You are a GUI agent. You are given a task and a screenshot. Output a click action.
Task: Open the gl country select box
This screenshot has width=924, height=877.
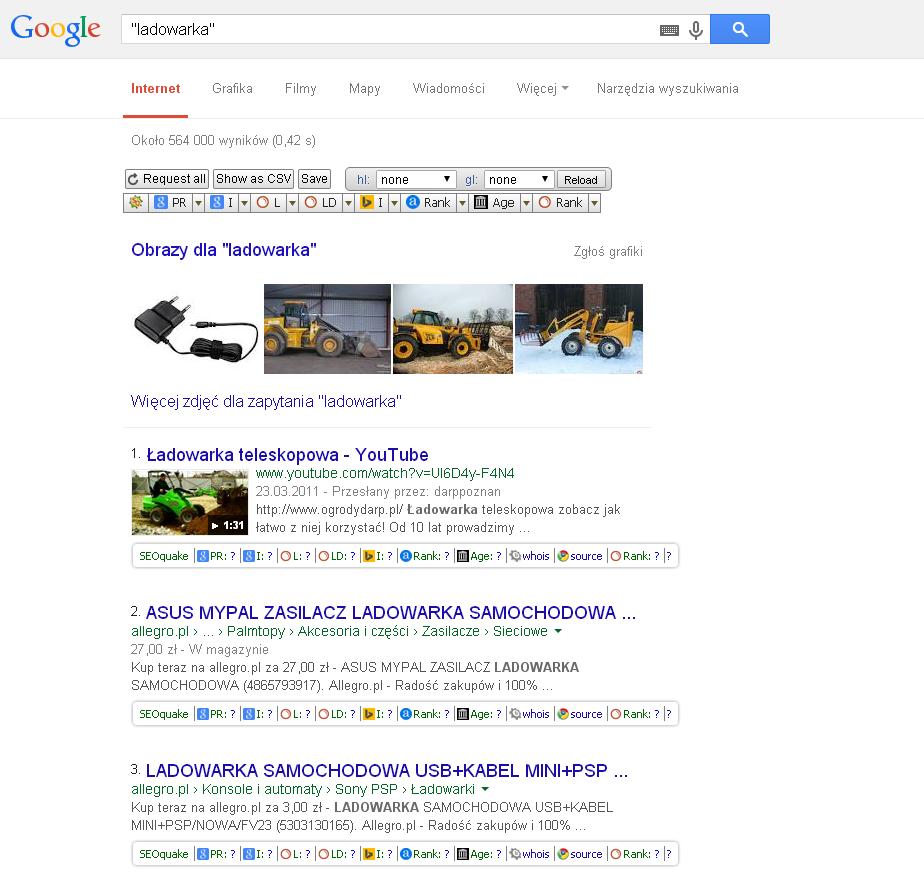pyautogui.click(x=519, y=179)
